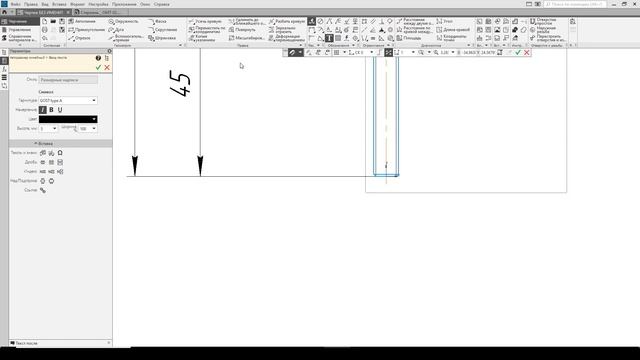Open the GOST type A font dropdown

(68, 100)
